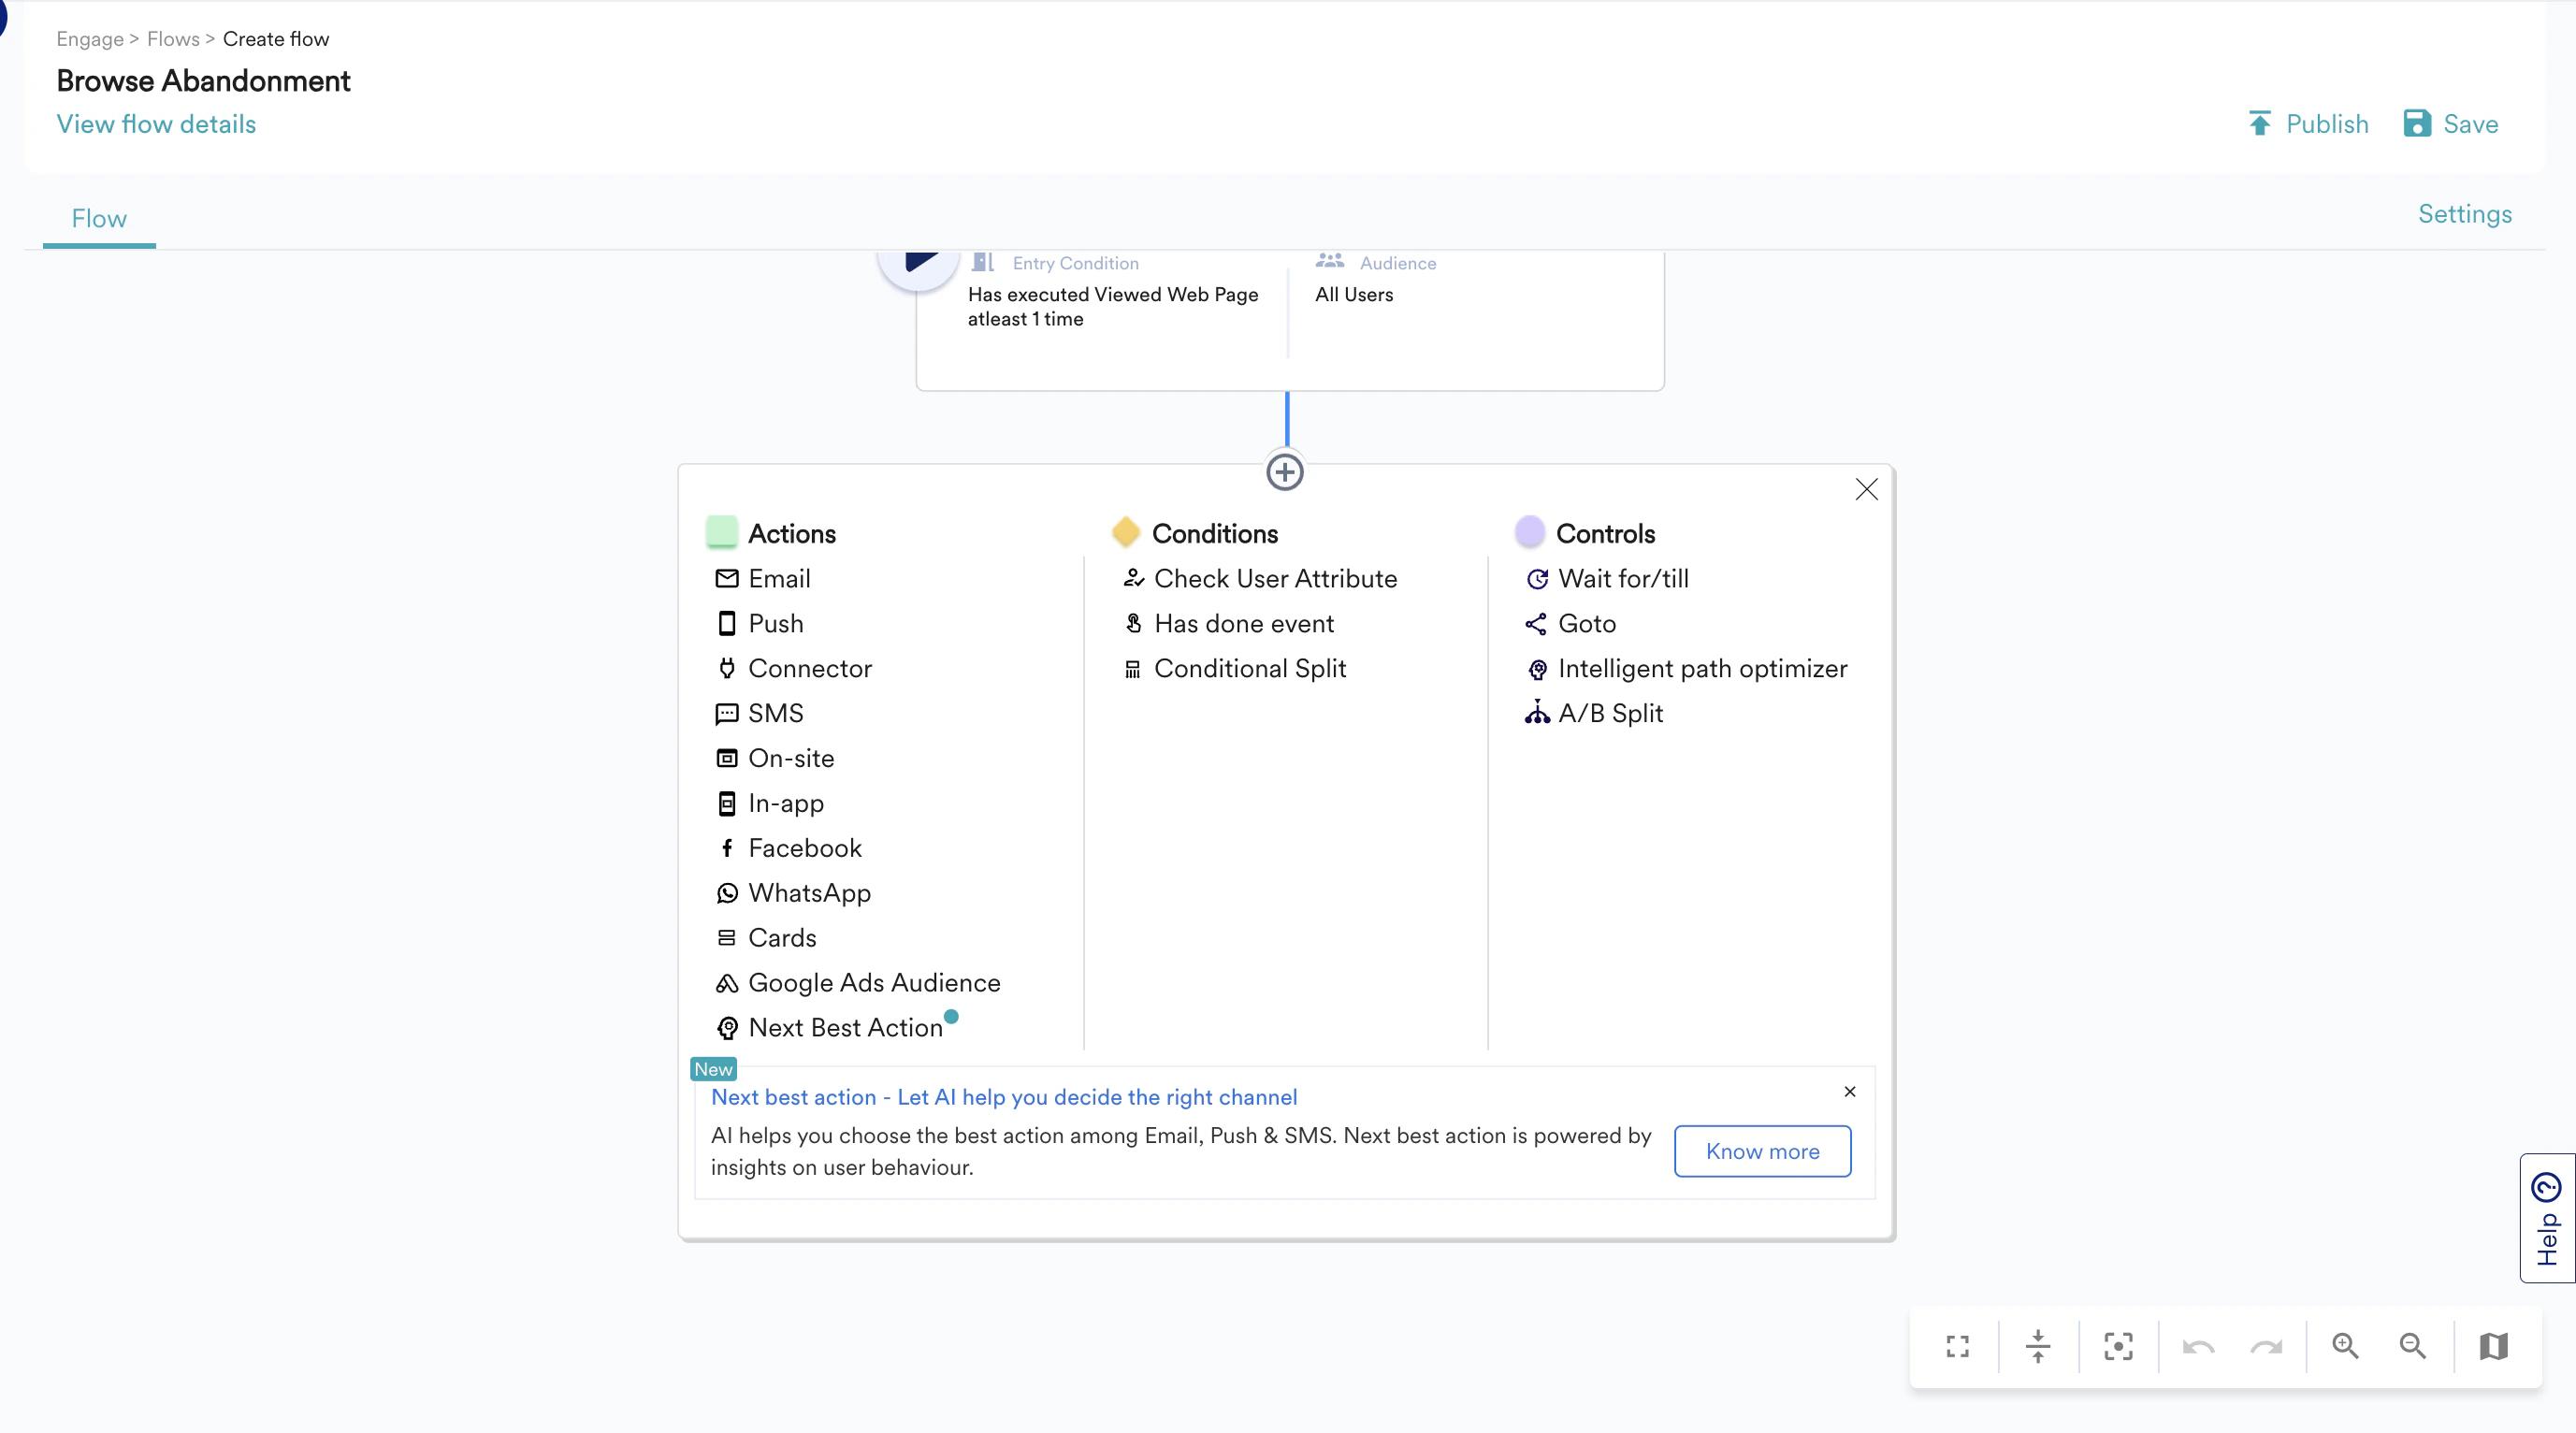Screen dimensions: 2576x1433
Task: Open the Settings tab
Action: click(x=2464, y=214)
